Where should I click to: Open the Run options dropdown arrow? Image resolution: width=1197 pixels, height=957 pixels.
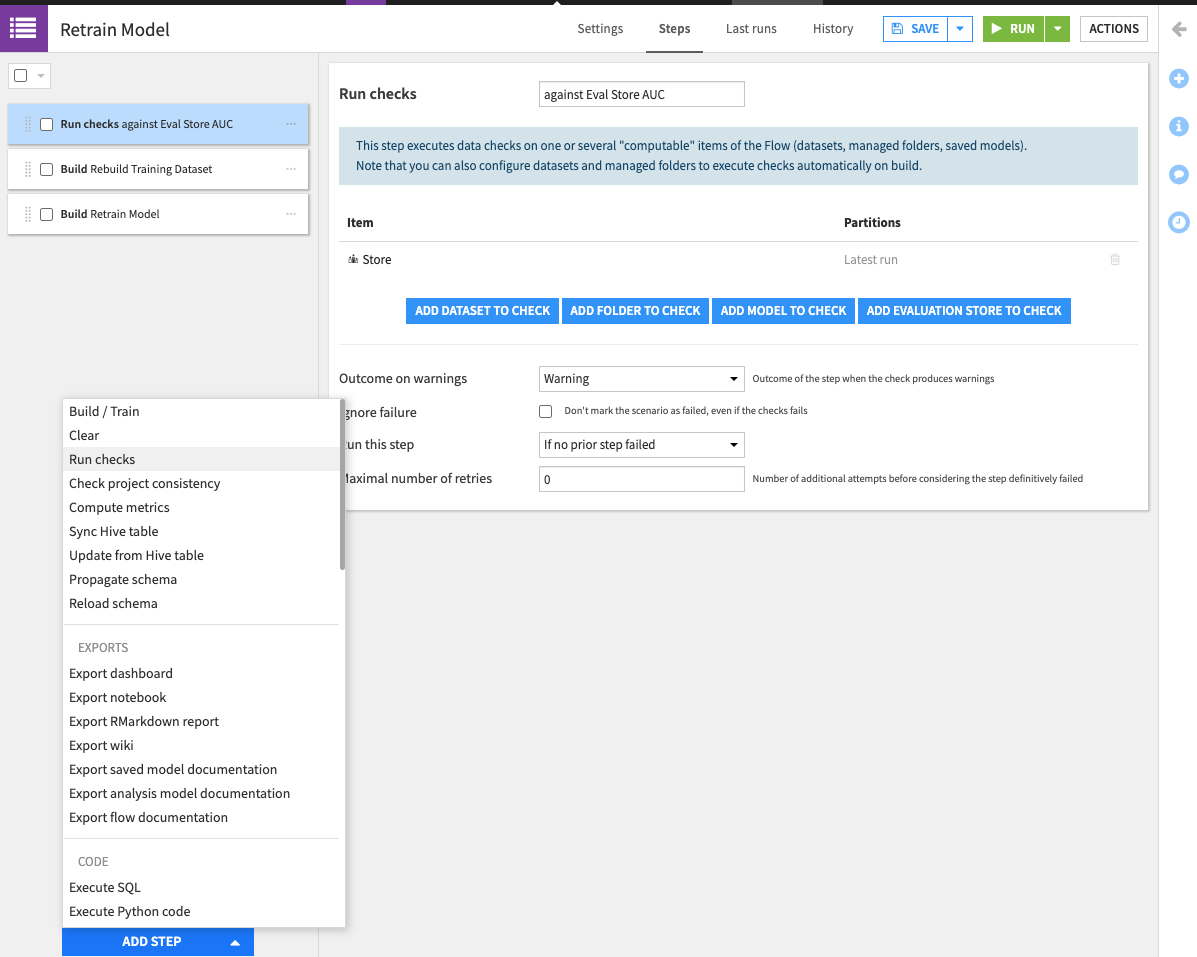coord(1057,29)
